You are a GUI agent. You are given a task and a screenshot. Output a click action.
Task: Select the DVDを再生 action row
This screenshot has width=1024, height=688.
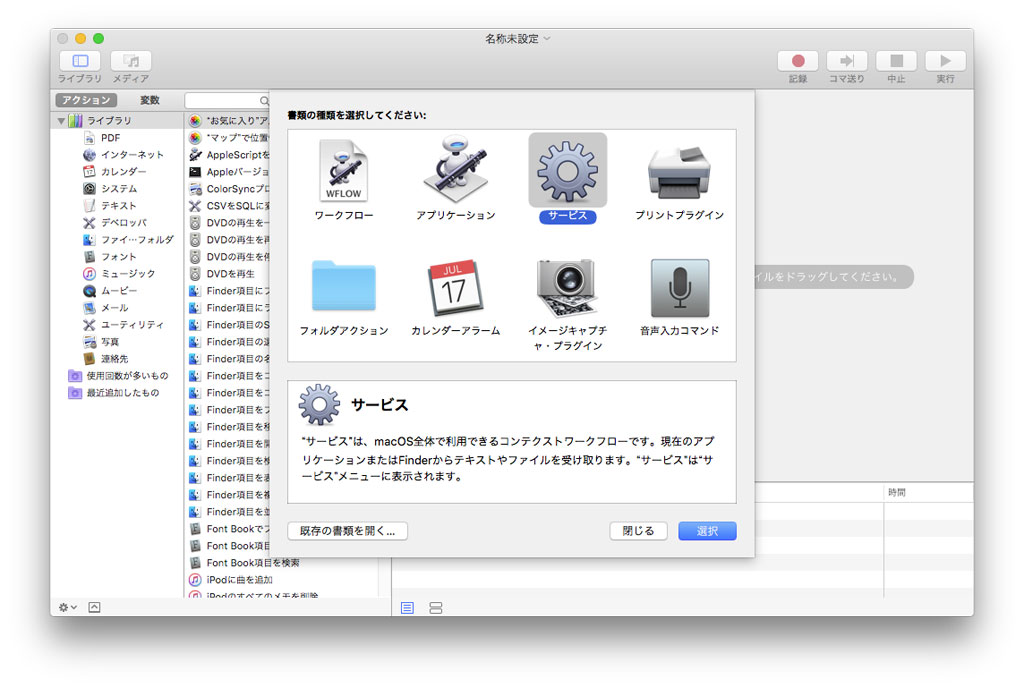(228, 274)
